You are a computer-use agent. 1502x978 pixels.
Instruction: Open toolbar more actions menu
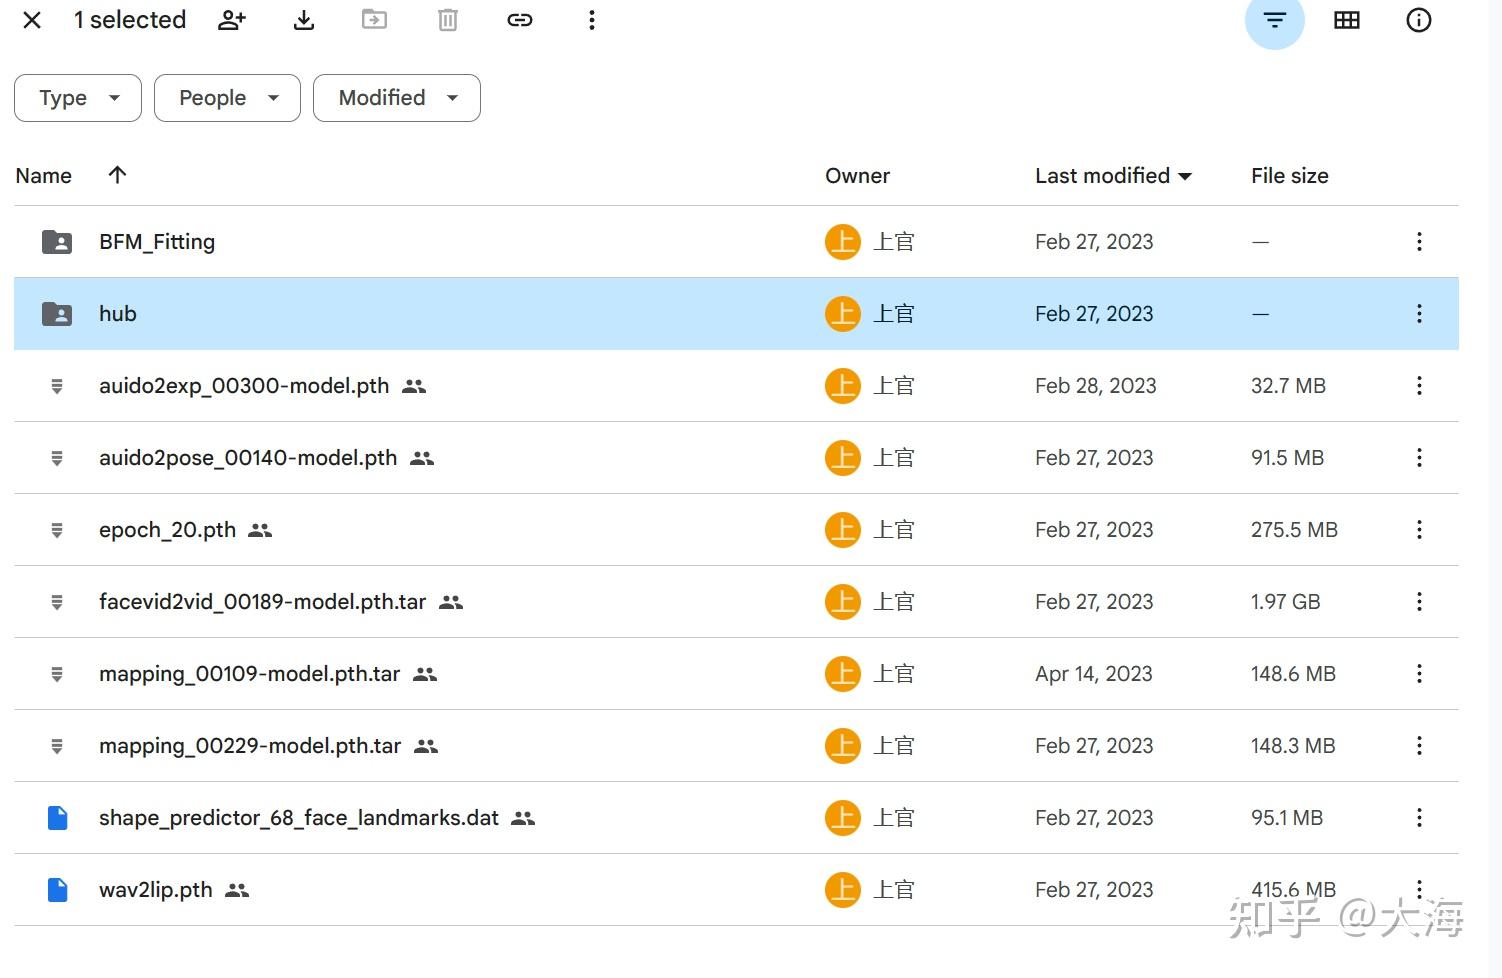tap(592, 20)
